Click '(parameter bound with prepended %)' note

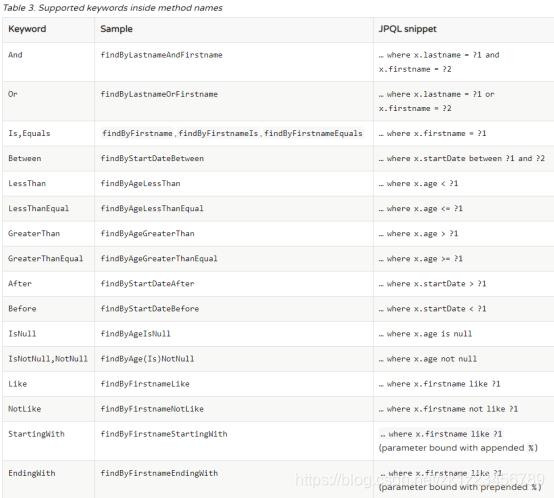pyautogui.click(x=460, y=487)
